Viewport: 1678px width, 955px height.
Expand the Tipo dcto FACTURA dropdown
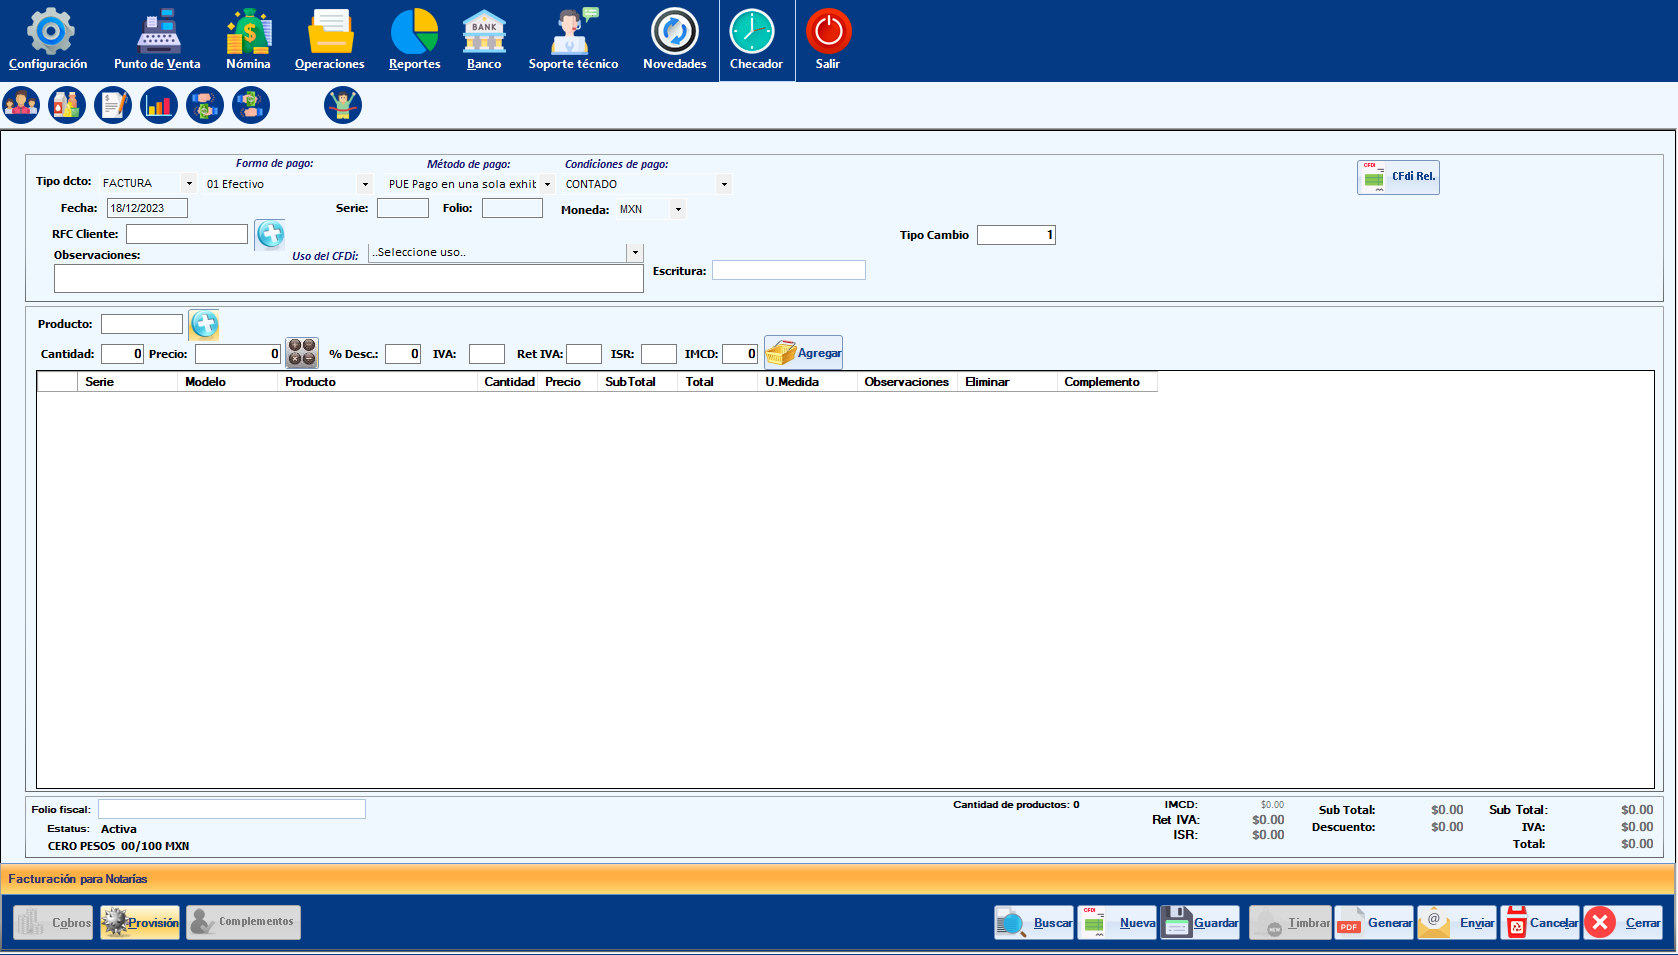point(189,184)
